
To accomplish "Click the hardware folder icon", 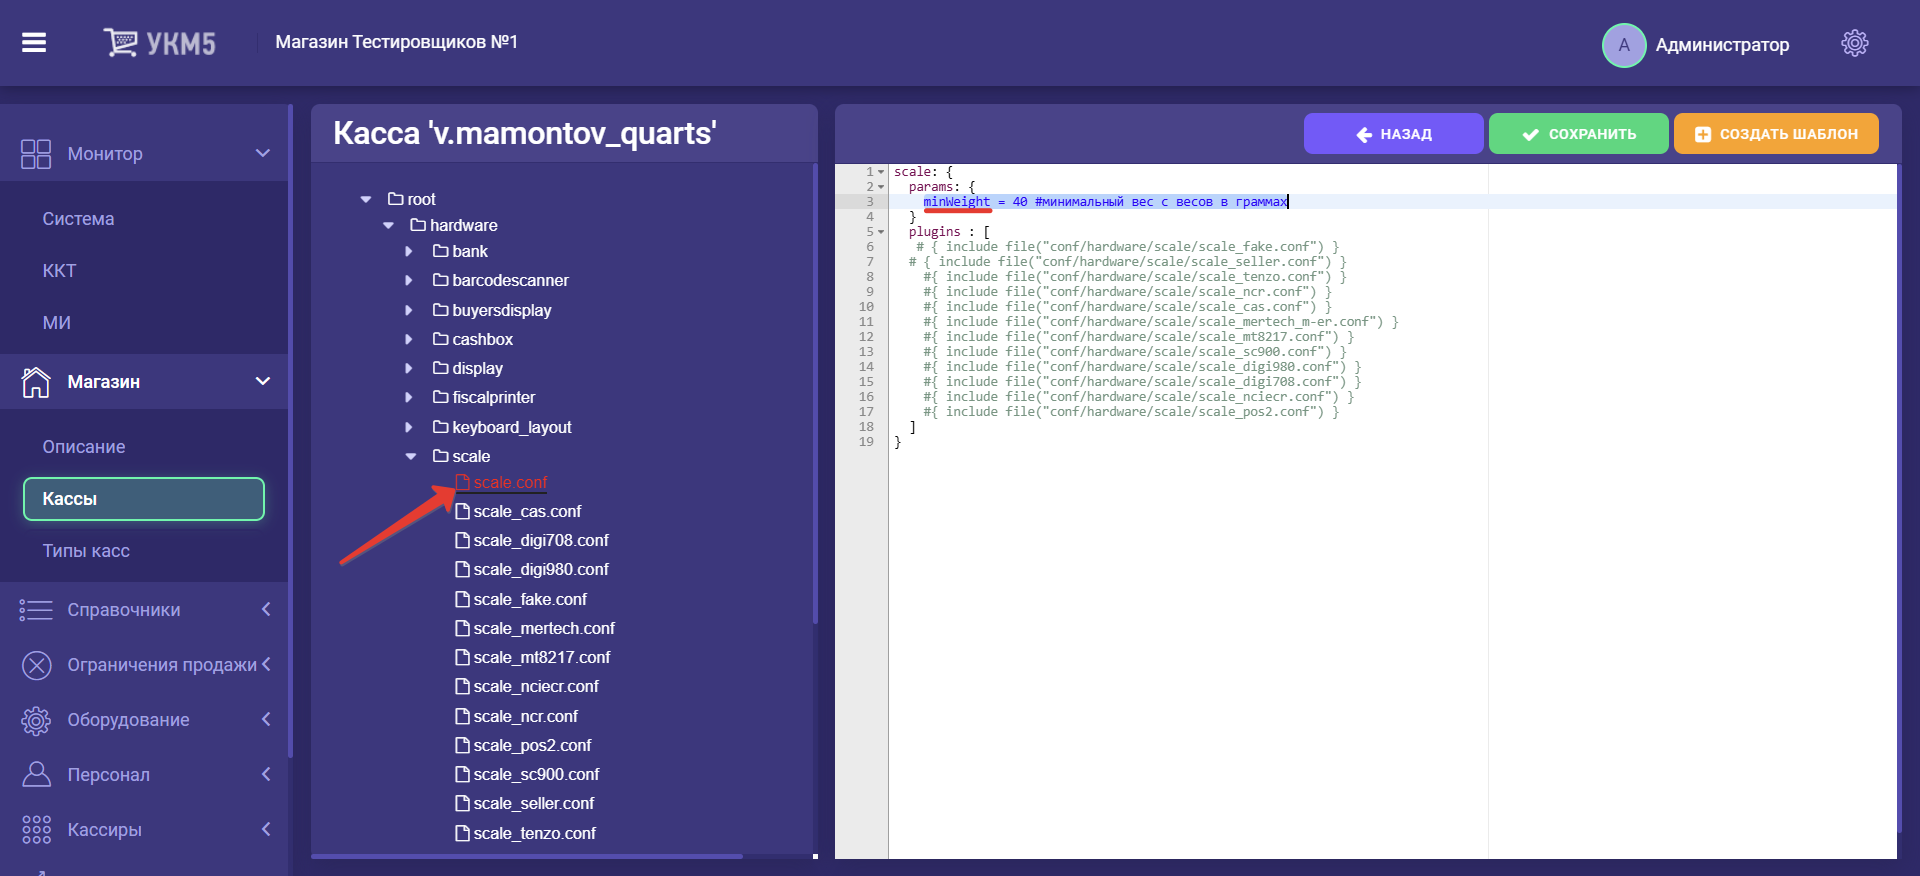I will click(418, 225).
